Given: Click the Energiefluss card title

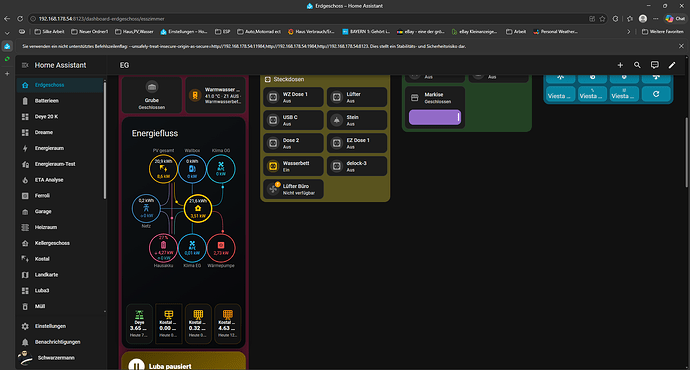Looking at the screenshot, I should click(x=155, y=133).
